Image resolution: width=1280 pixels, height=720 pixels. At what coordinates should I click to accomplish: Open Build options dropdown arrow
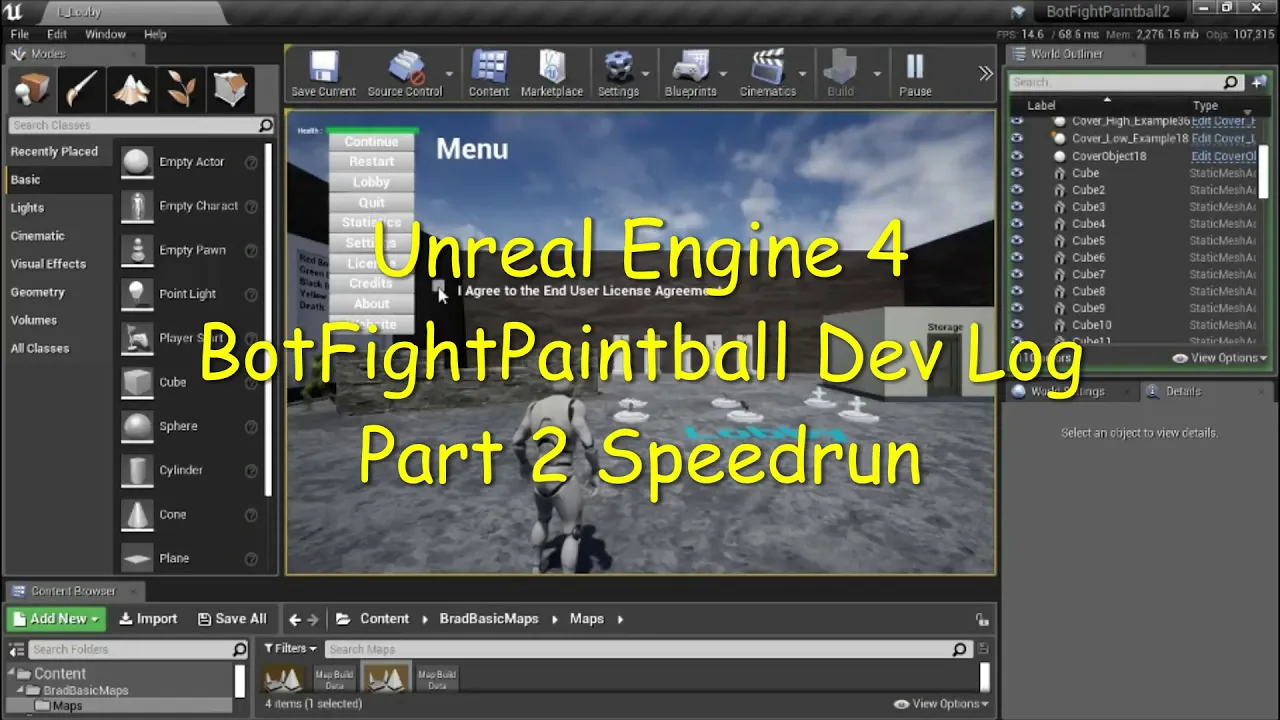(x=877, y=74)
